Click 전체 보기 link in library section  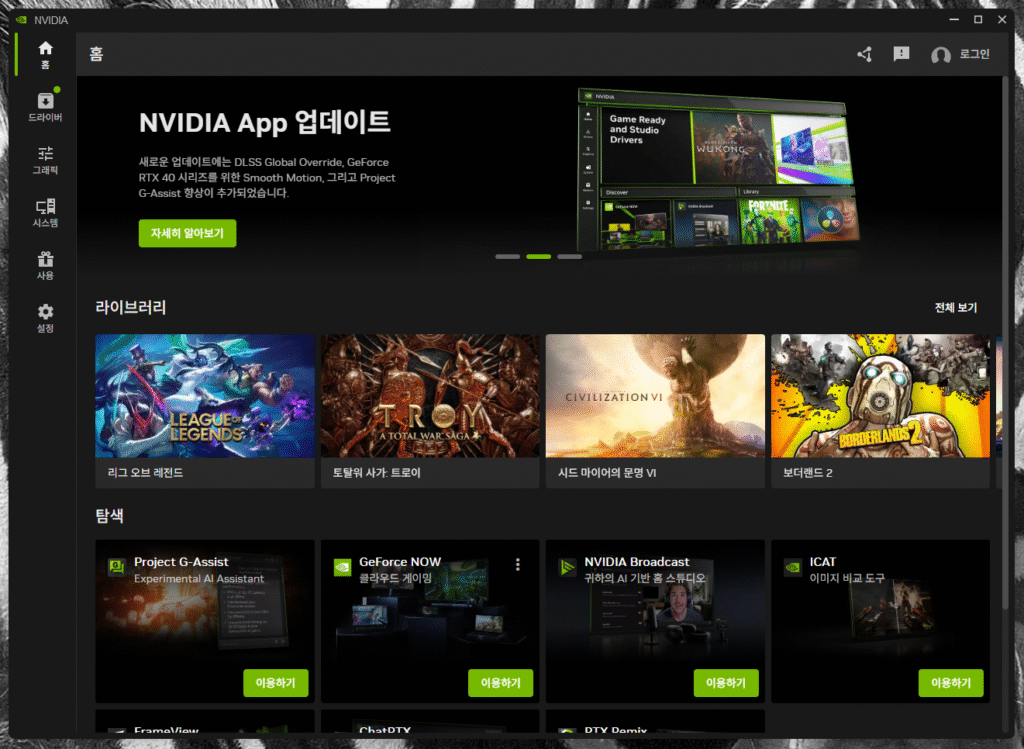(x=955, y=308)
